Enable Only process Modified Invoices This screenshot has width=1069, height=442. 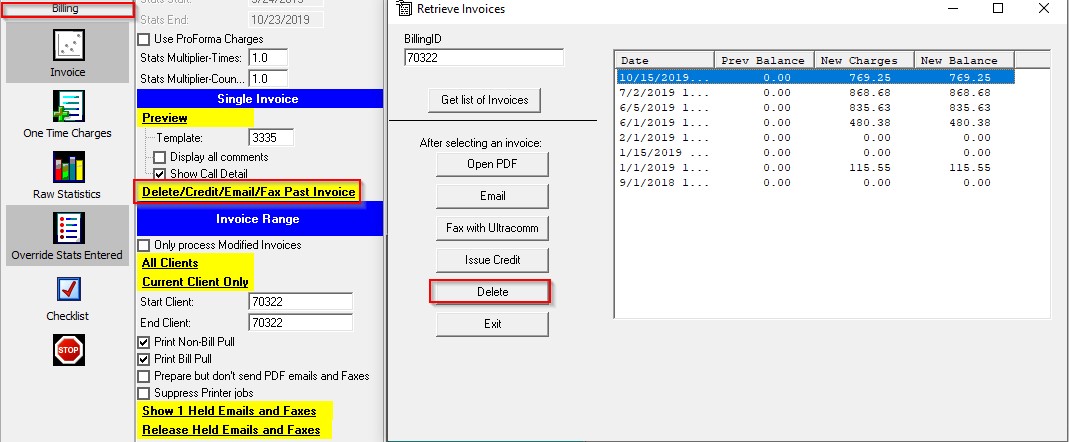[x=144, y=245]
